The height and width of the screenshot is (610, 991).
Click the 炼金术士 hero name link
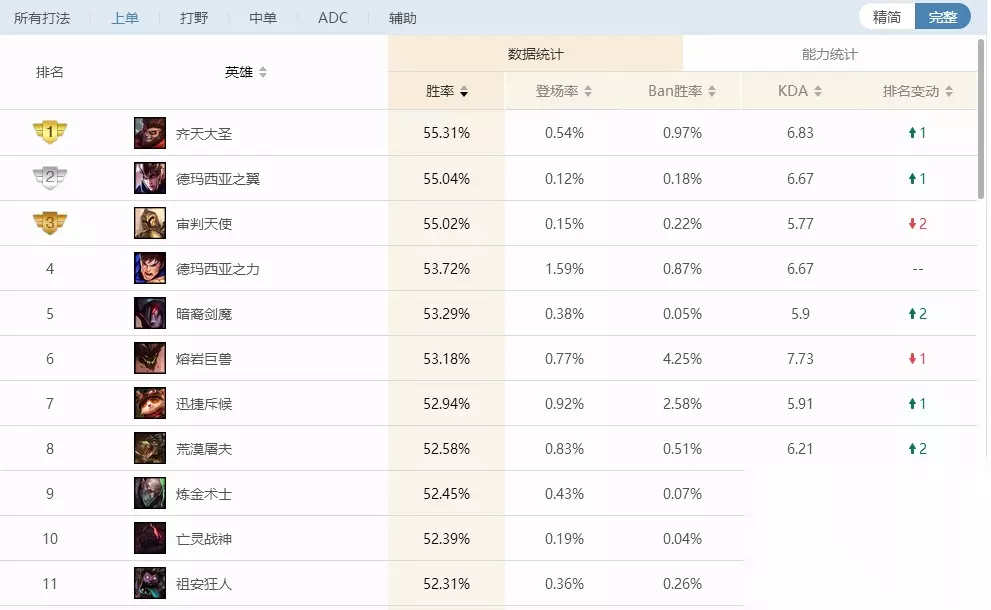[204, 494]
